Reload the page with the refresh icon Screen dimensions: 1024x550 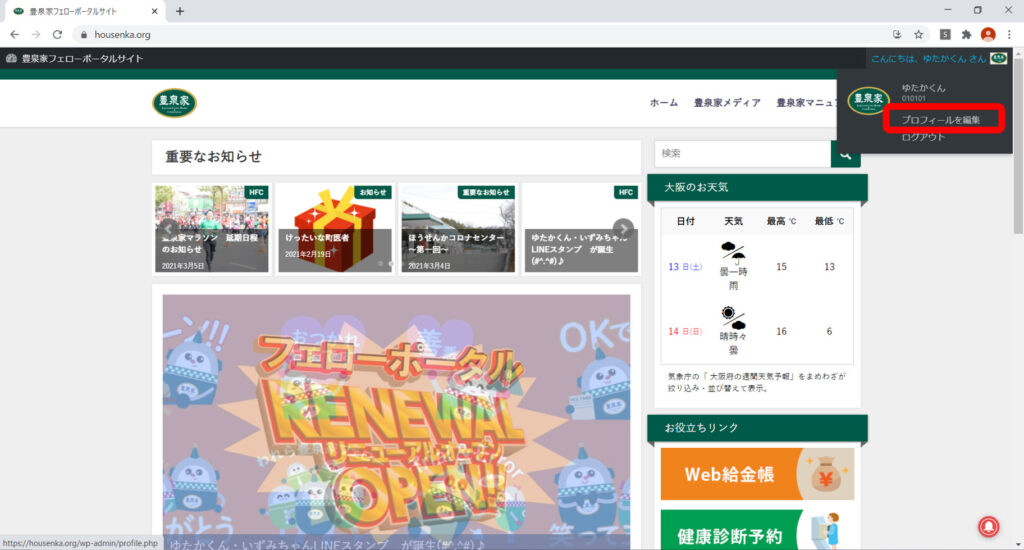coord(57,34)
